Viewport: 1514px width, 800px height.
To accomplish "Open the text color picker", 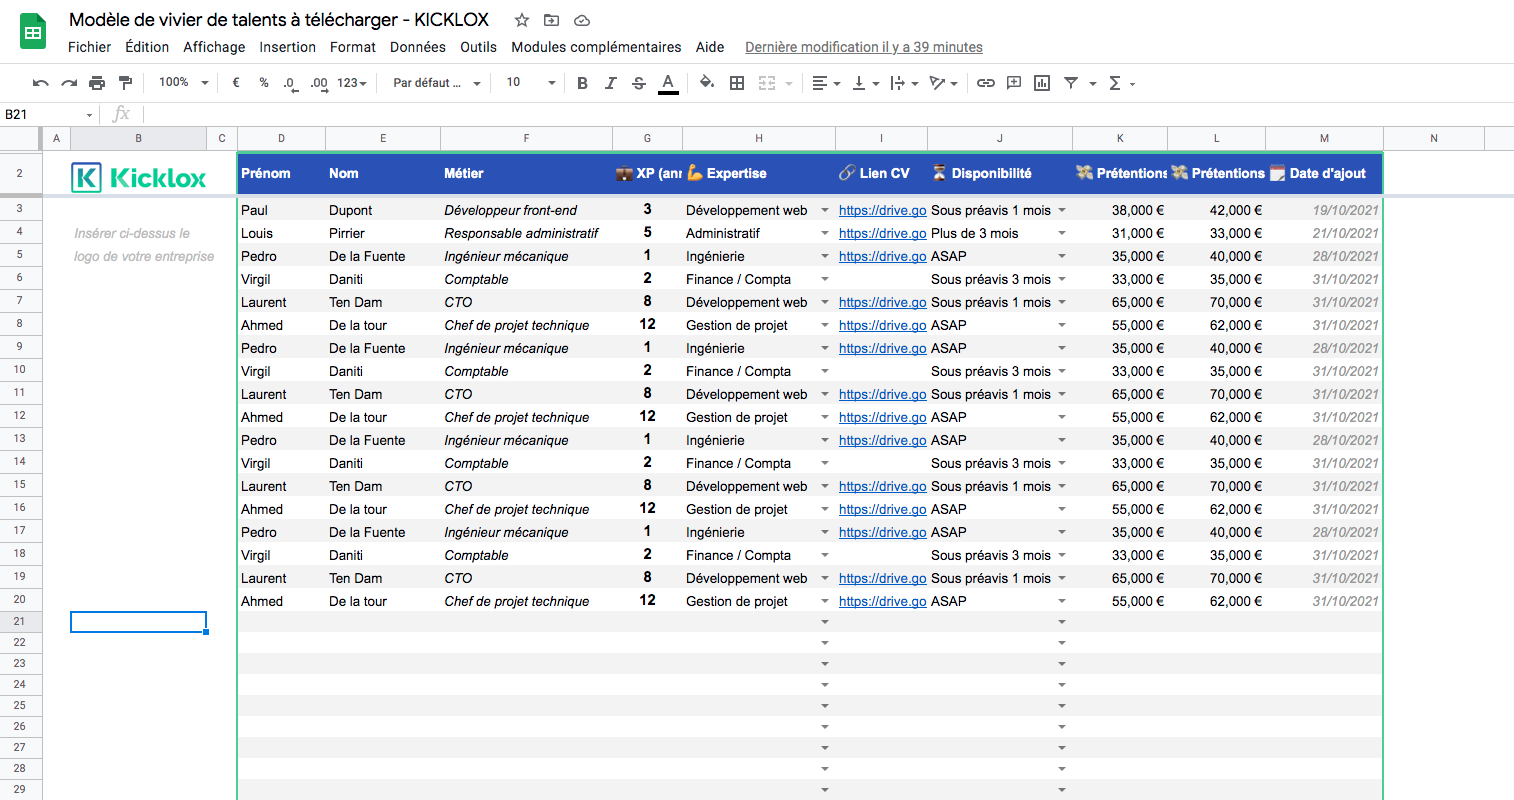I will pyautogui.click(x=668, y=83).
